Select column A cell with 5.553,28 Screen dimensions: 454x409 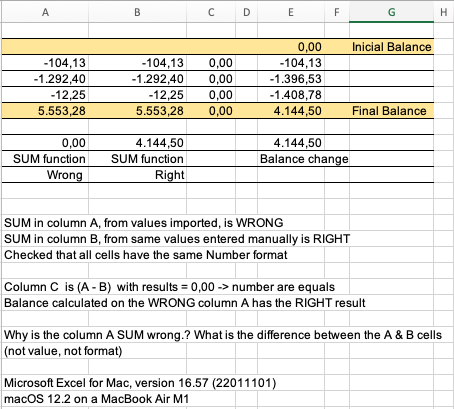click(x=45, y=111)
